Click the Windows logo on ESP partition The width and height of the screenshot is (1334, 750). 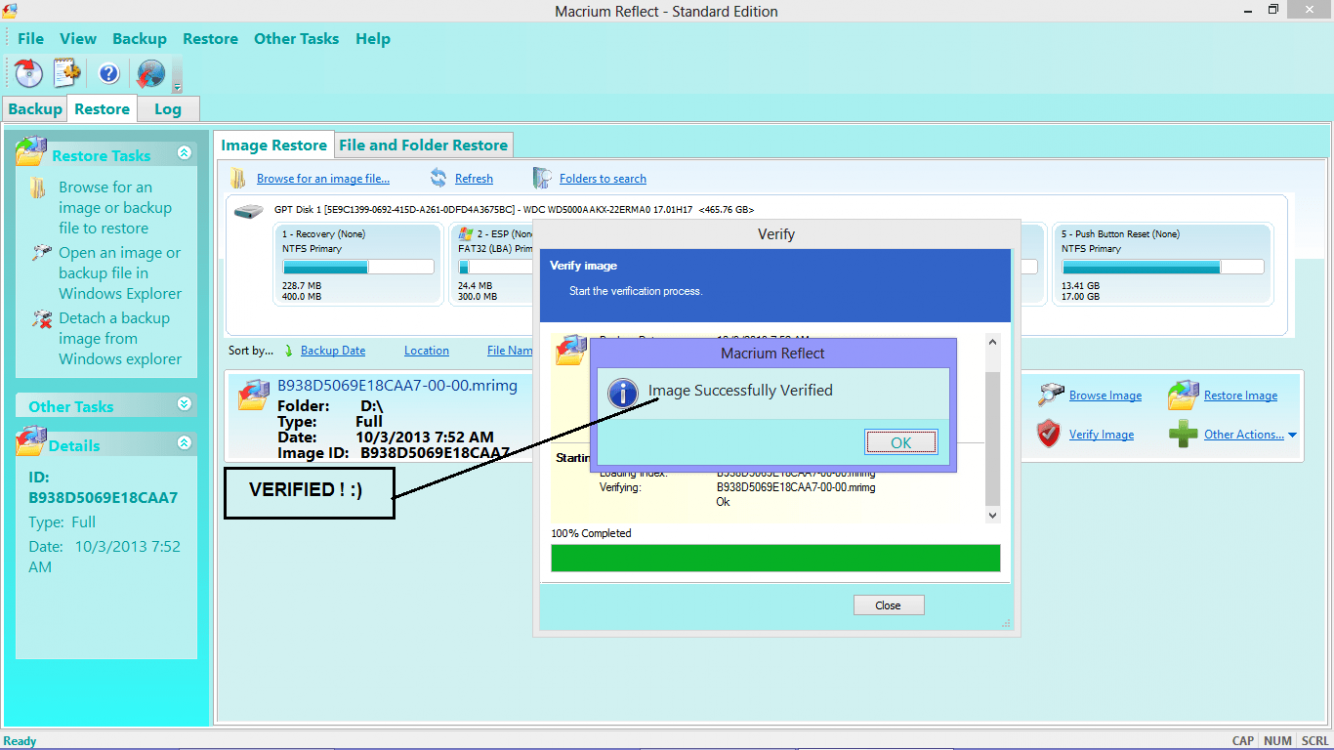(465, 234)
